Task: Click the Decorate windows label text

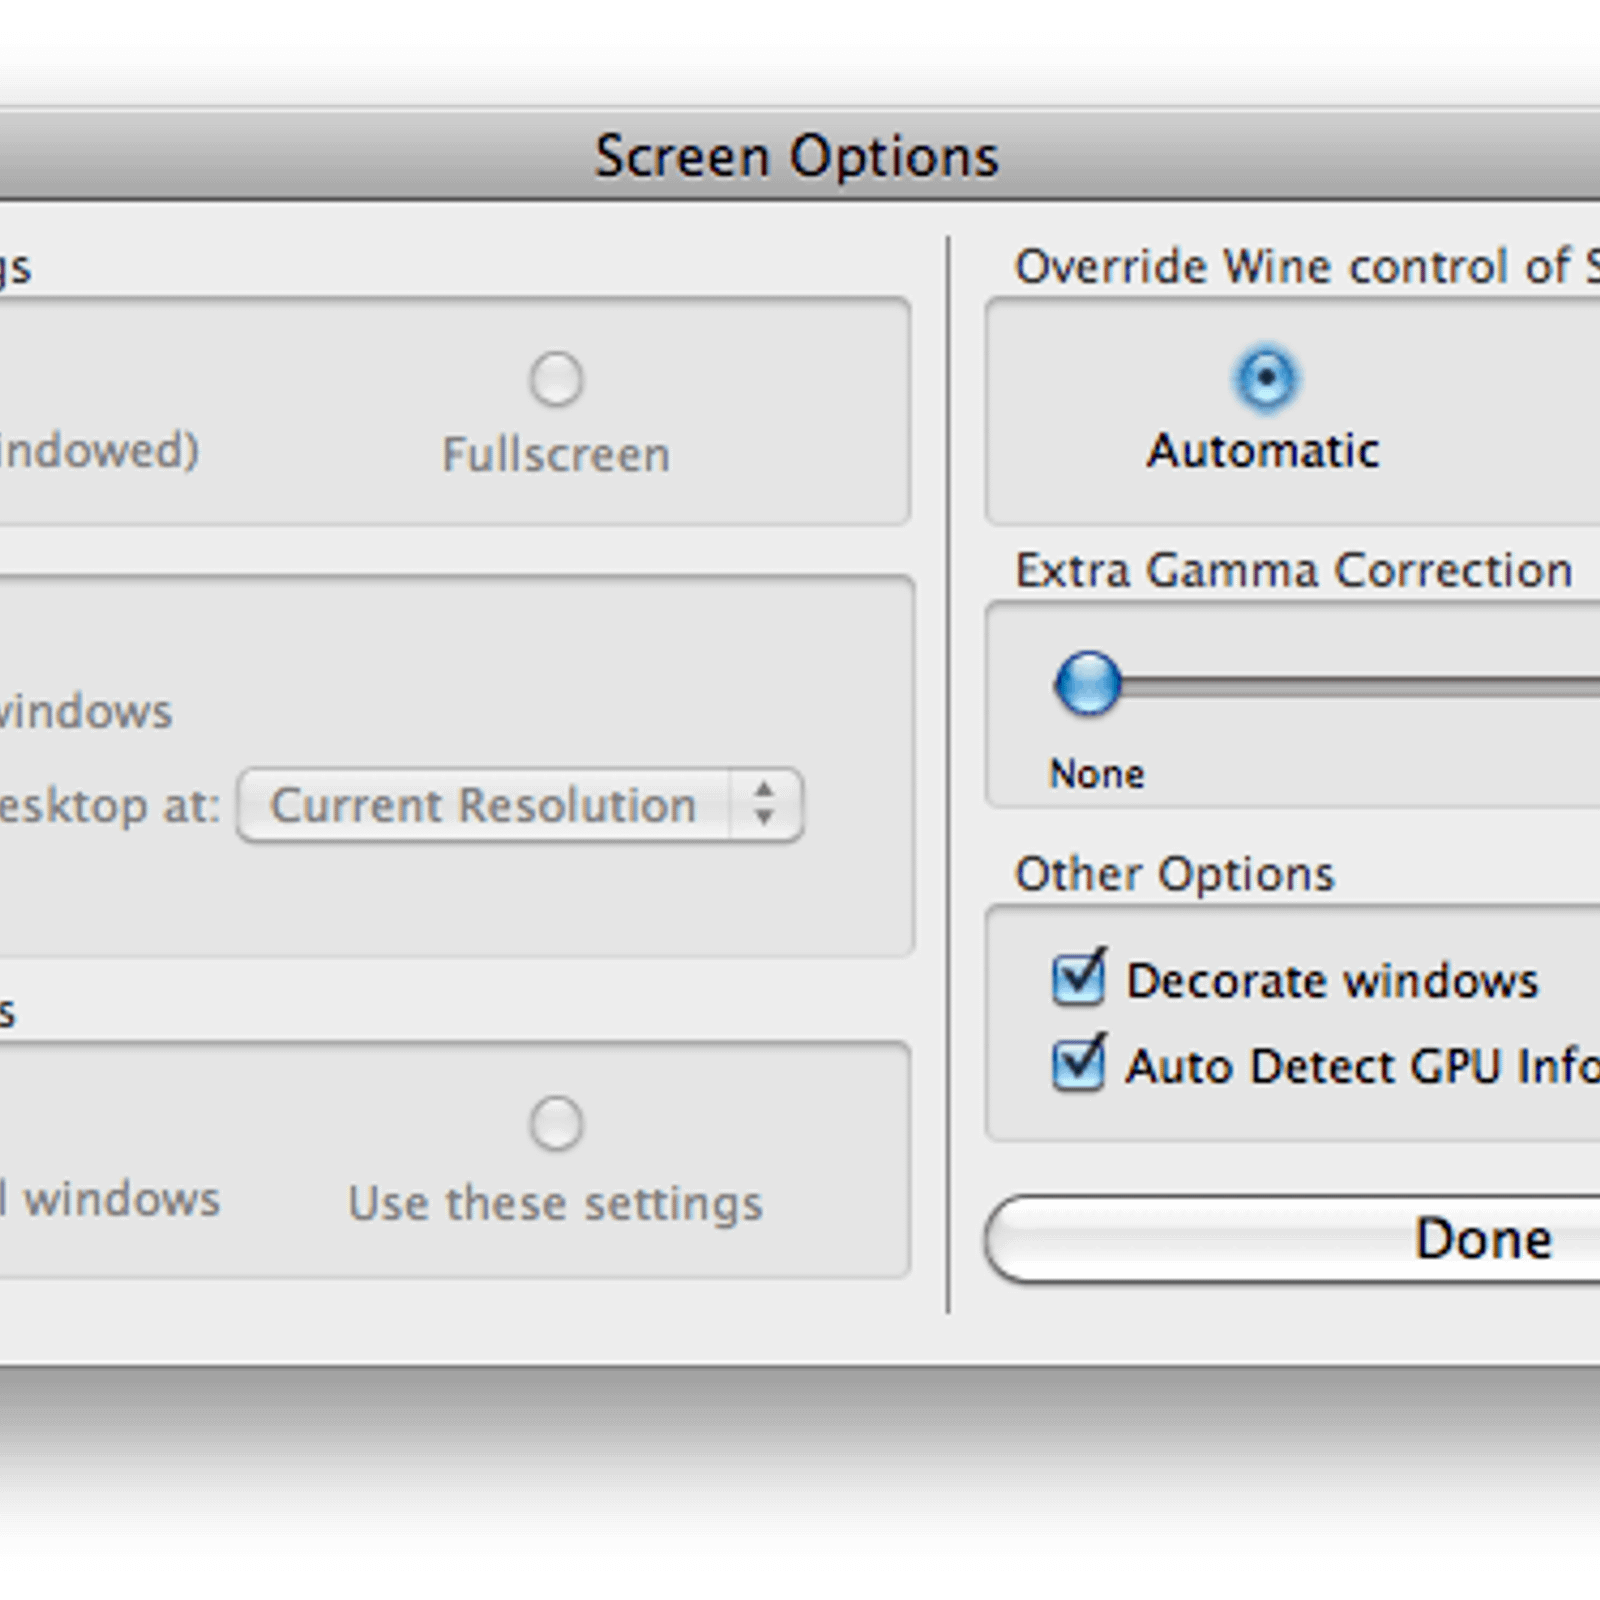Action: [1332, 981]
